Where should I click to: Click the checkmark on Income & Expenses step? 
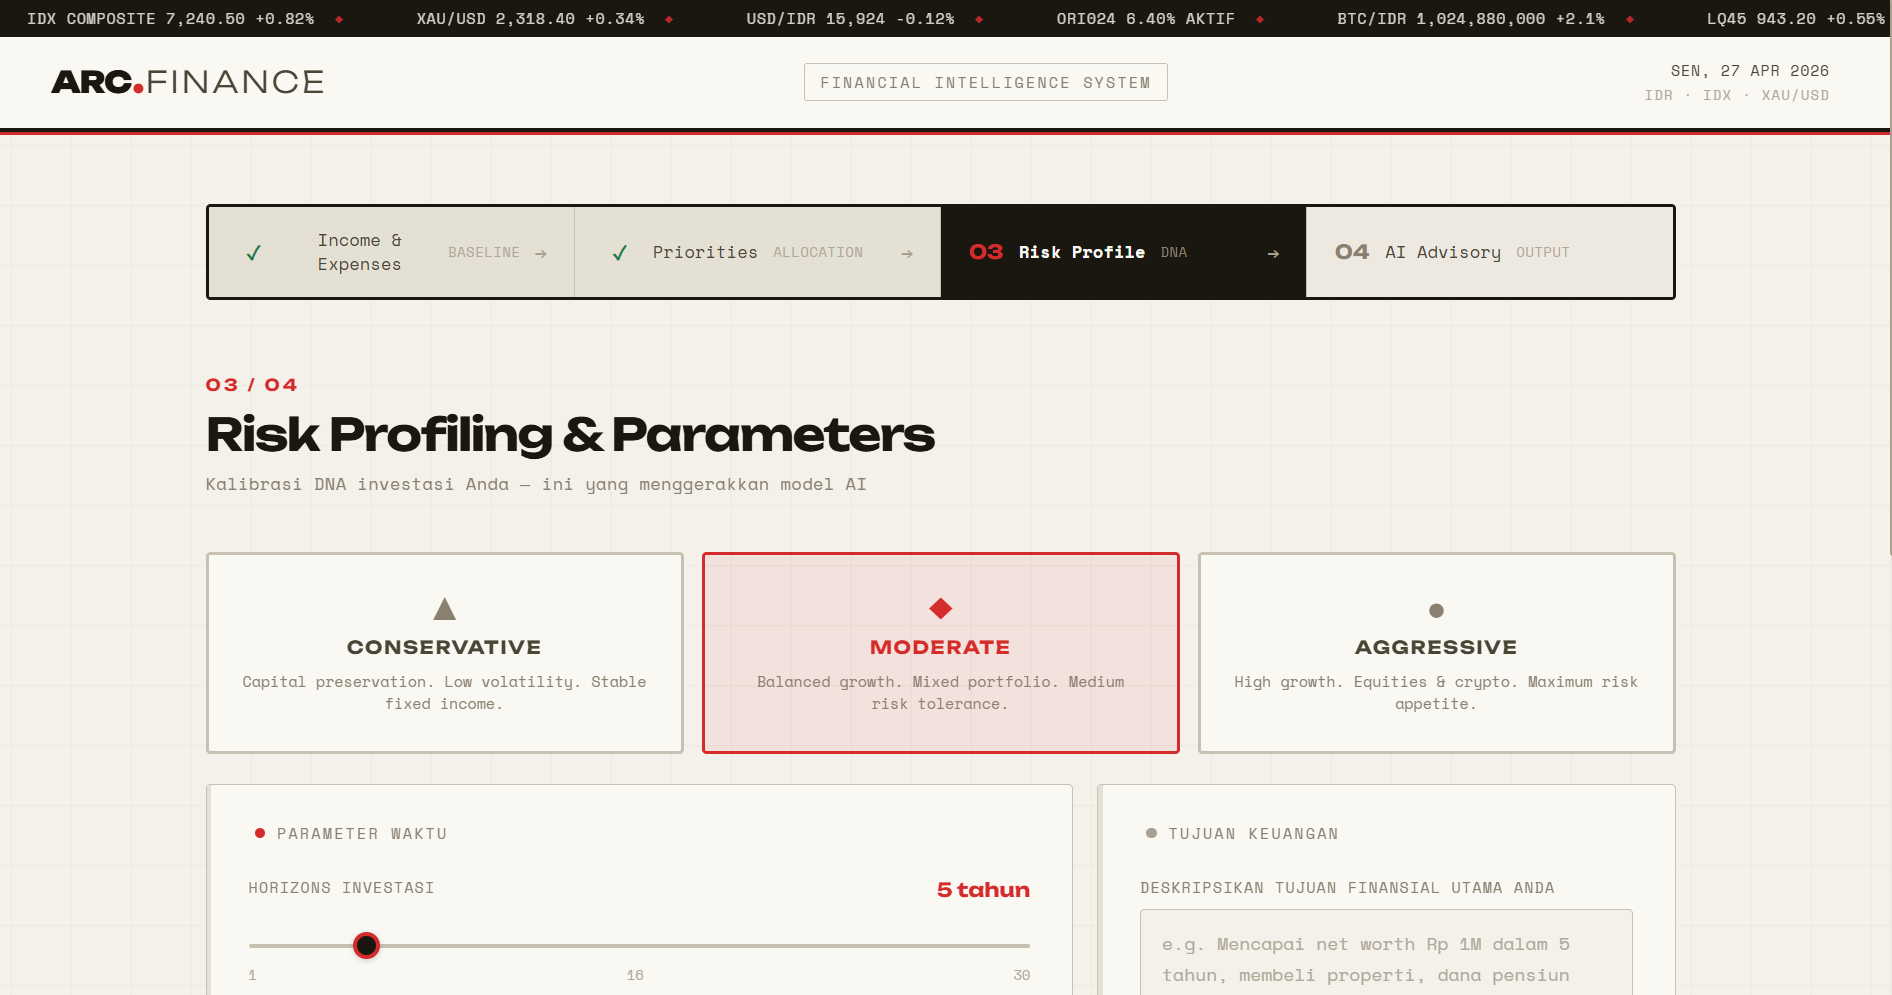[x=253, y=252]
